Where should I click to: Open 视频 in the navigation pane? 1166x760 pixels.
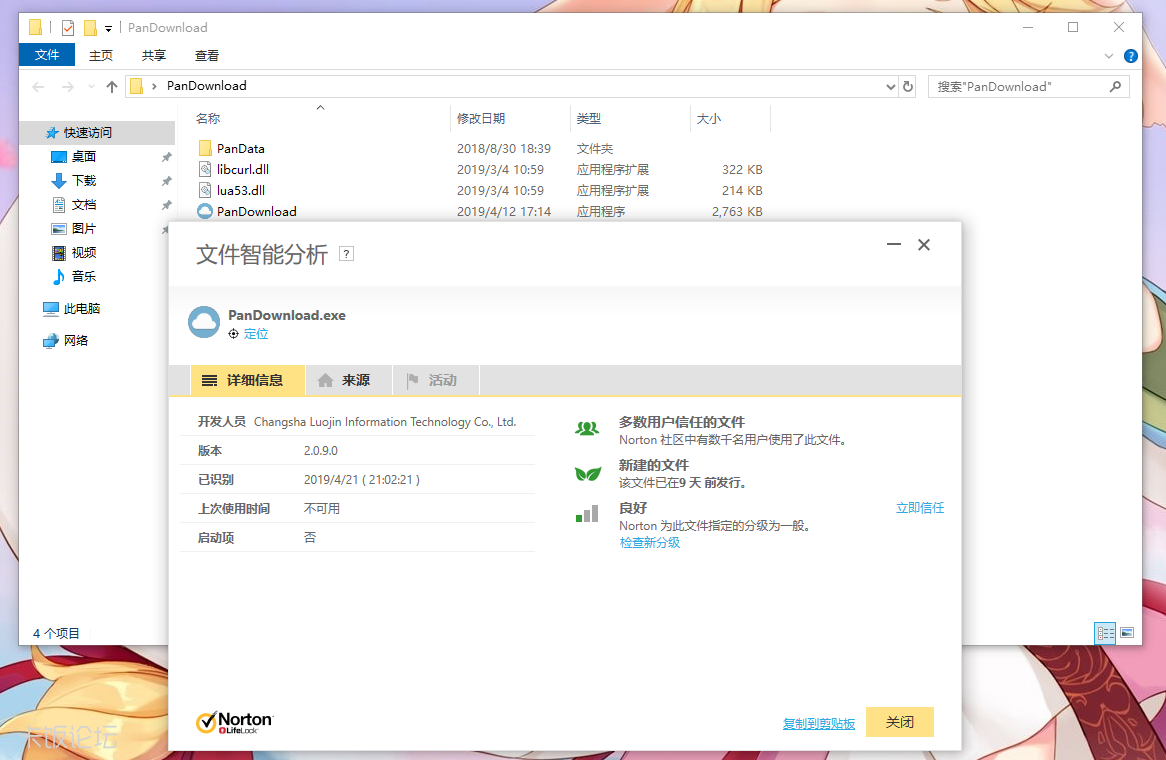pyautogui.click(x=83, y=253)
